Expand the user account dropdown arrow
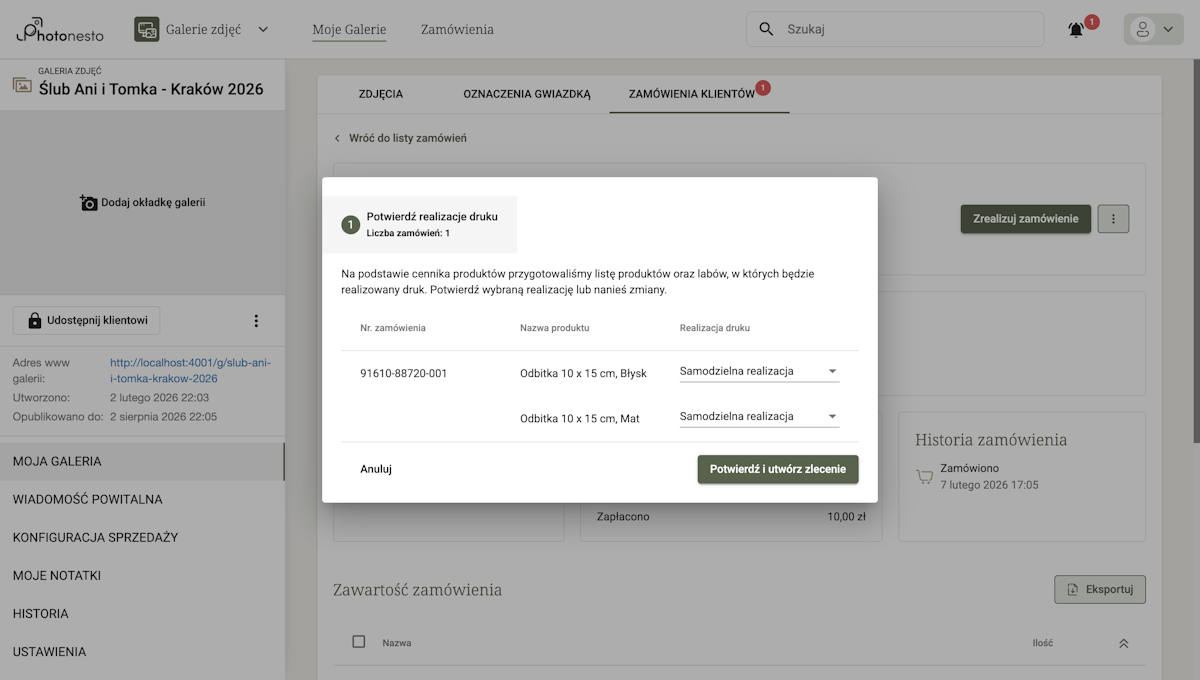The width and height of the screenshot is (1200, 680). coord(1168,29)
